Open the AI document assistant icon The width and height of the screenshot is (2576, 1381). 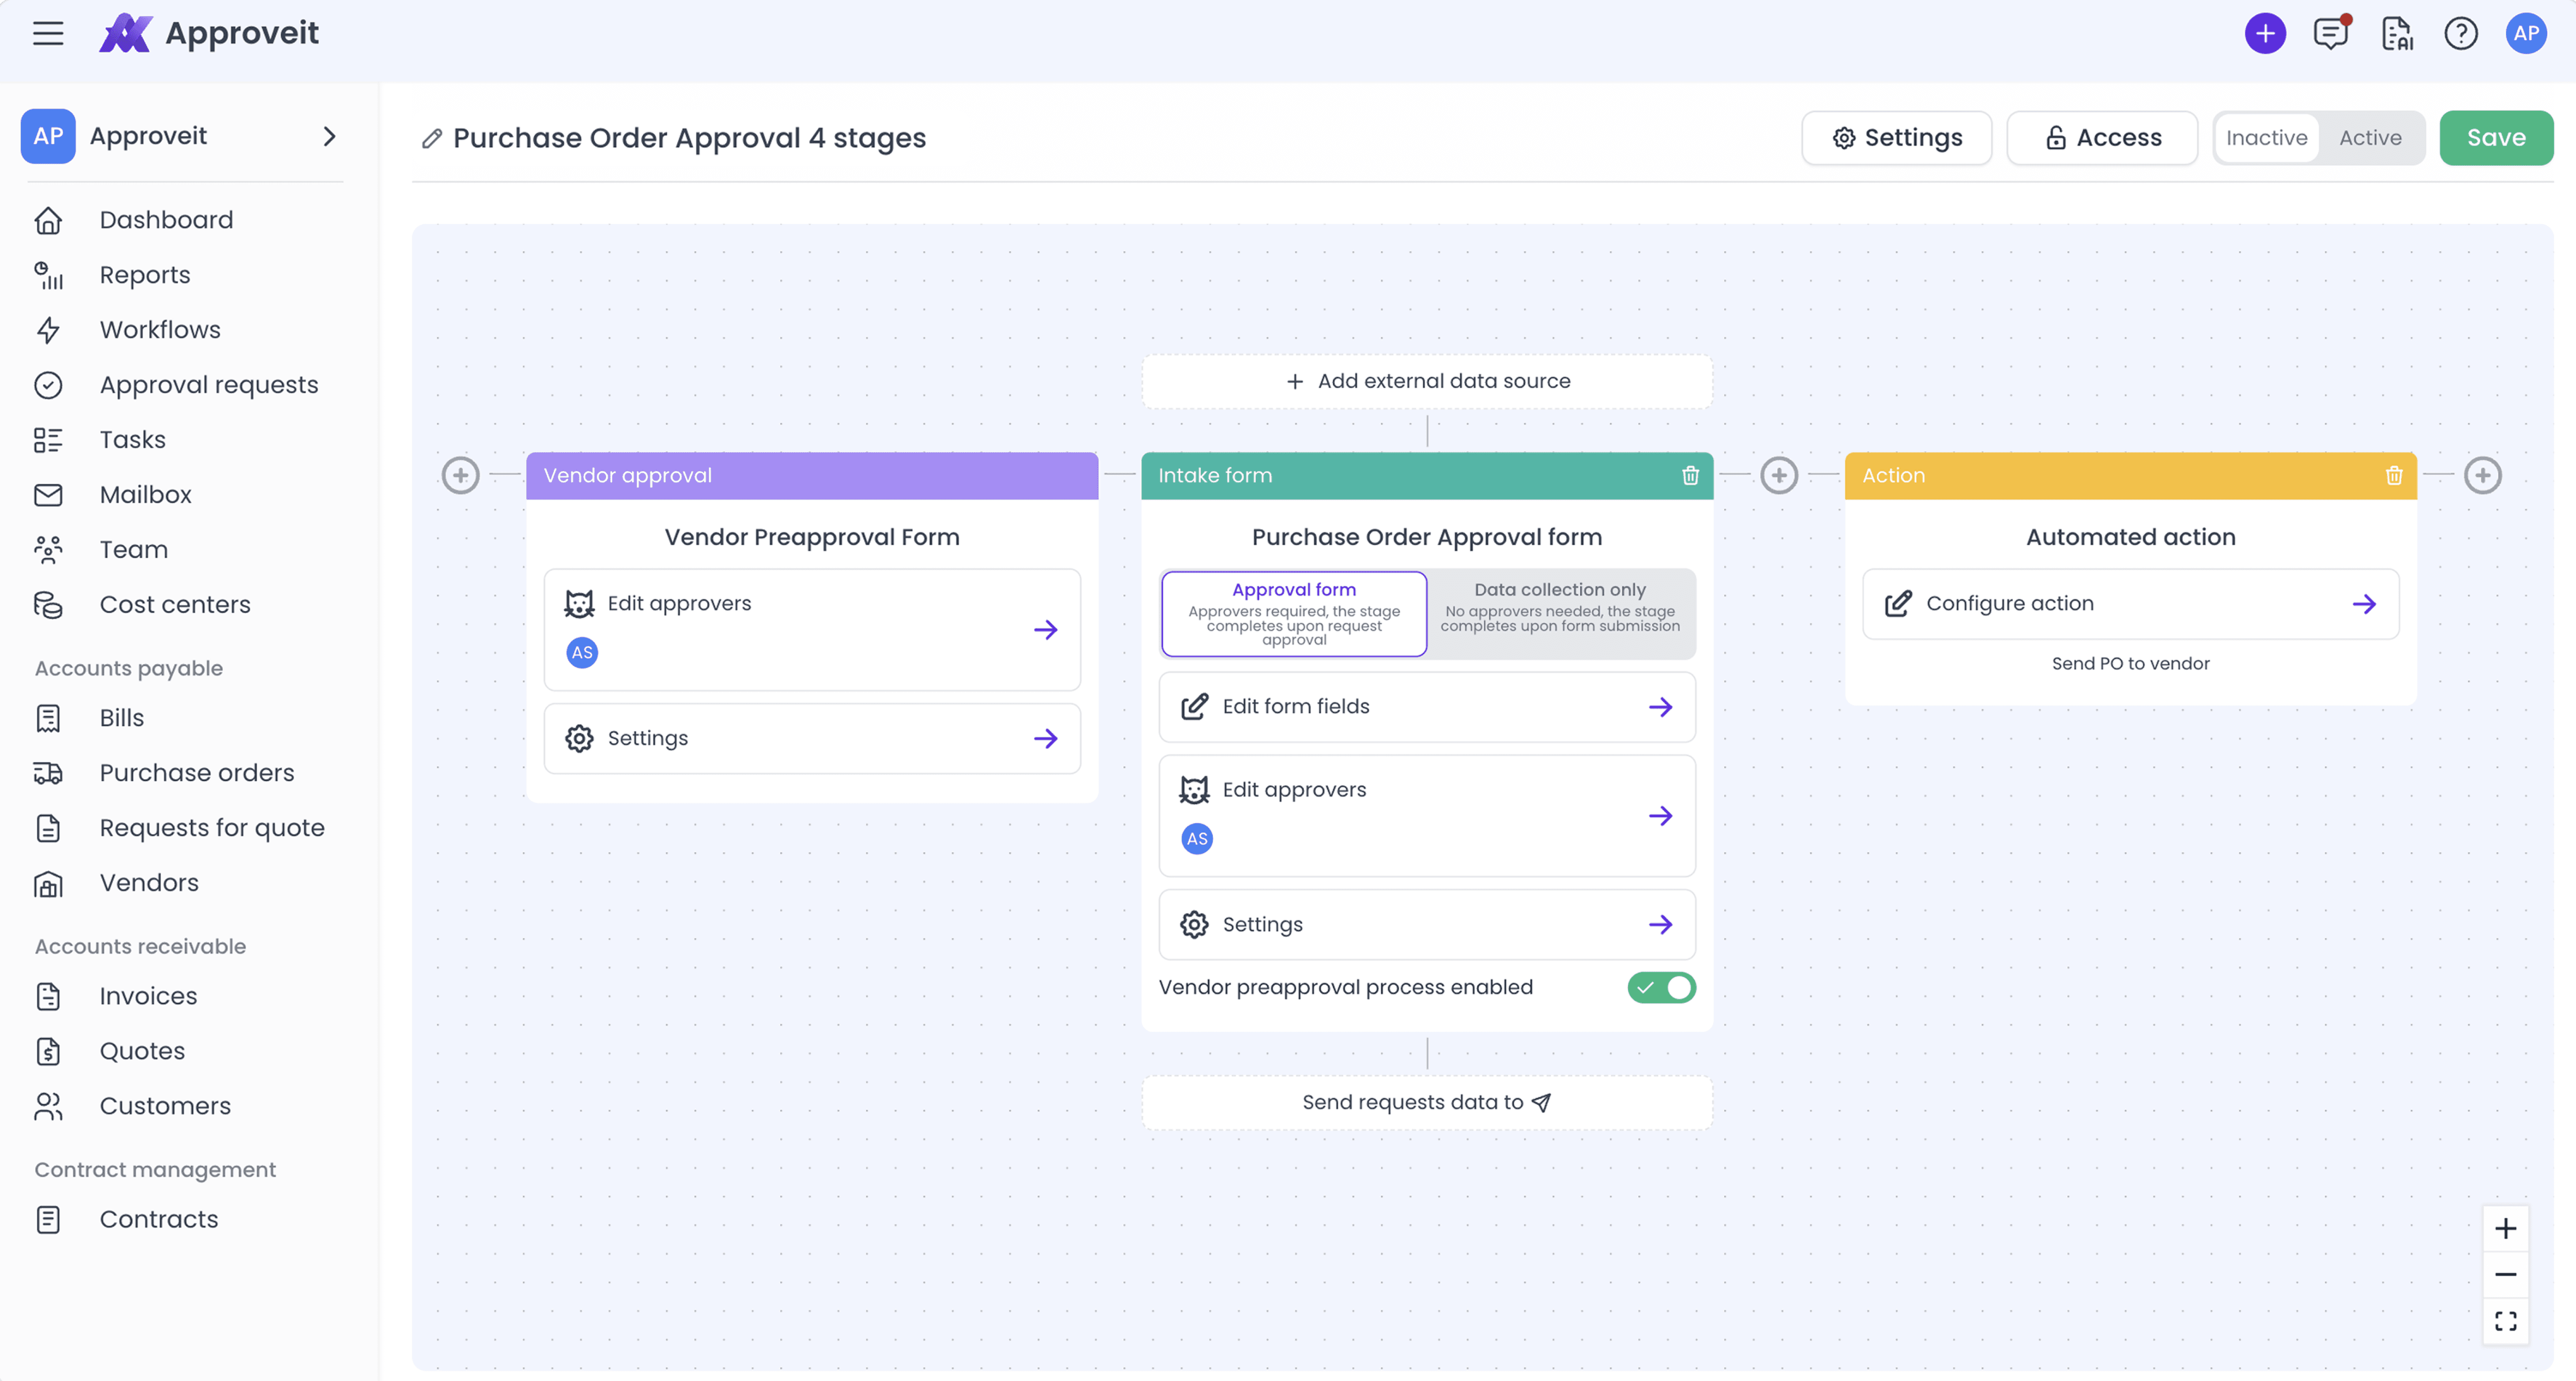point(2397,33)
